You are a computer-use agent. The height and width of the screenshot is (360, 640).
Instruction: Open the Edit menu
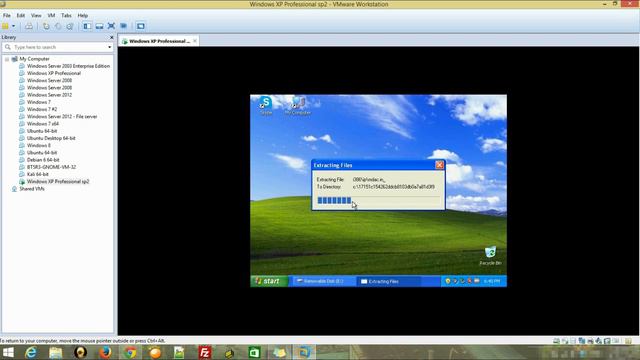[21, 16]
